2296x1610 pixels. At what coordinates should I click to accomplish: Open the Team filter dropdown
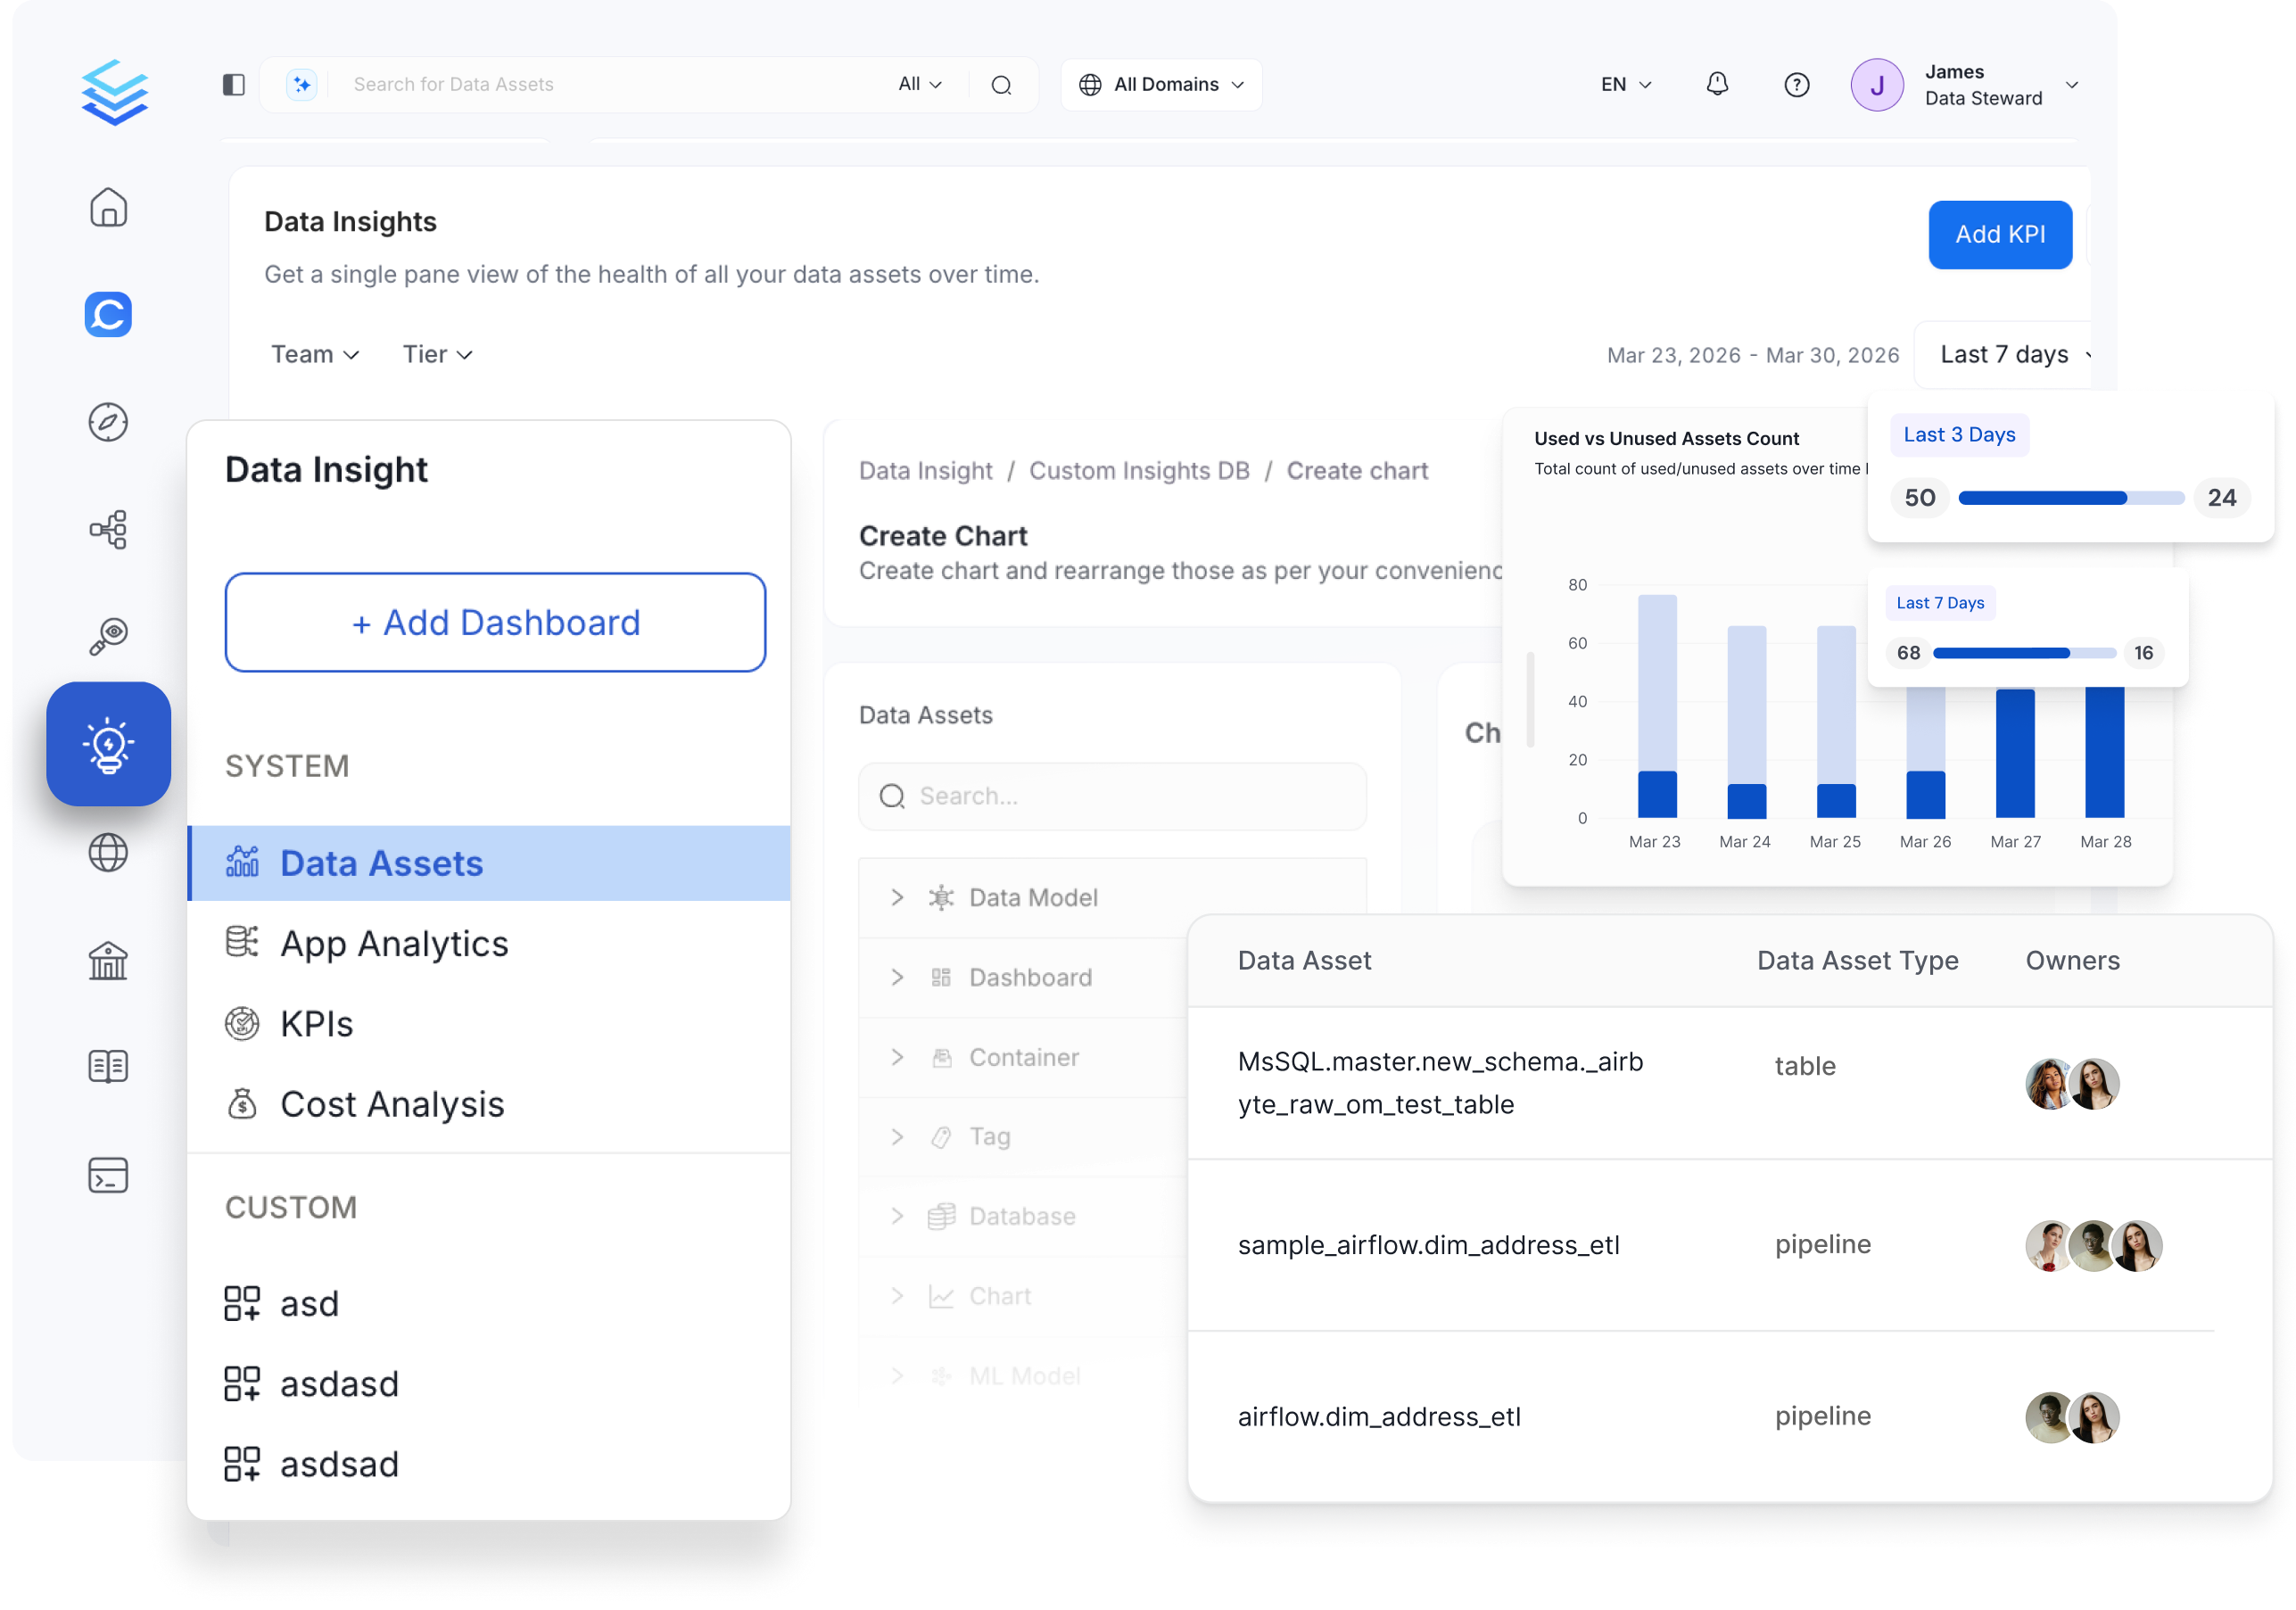pos(315,354)
